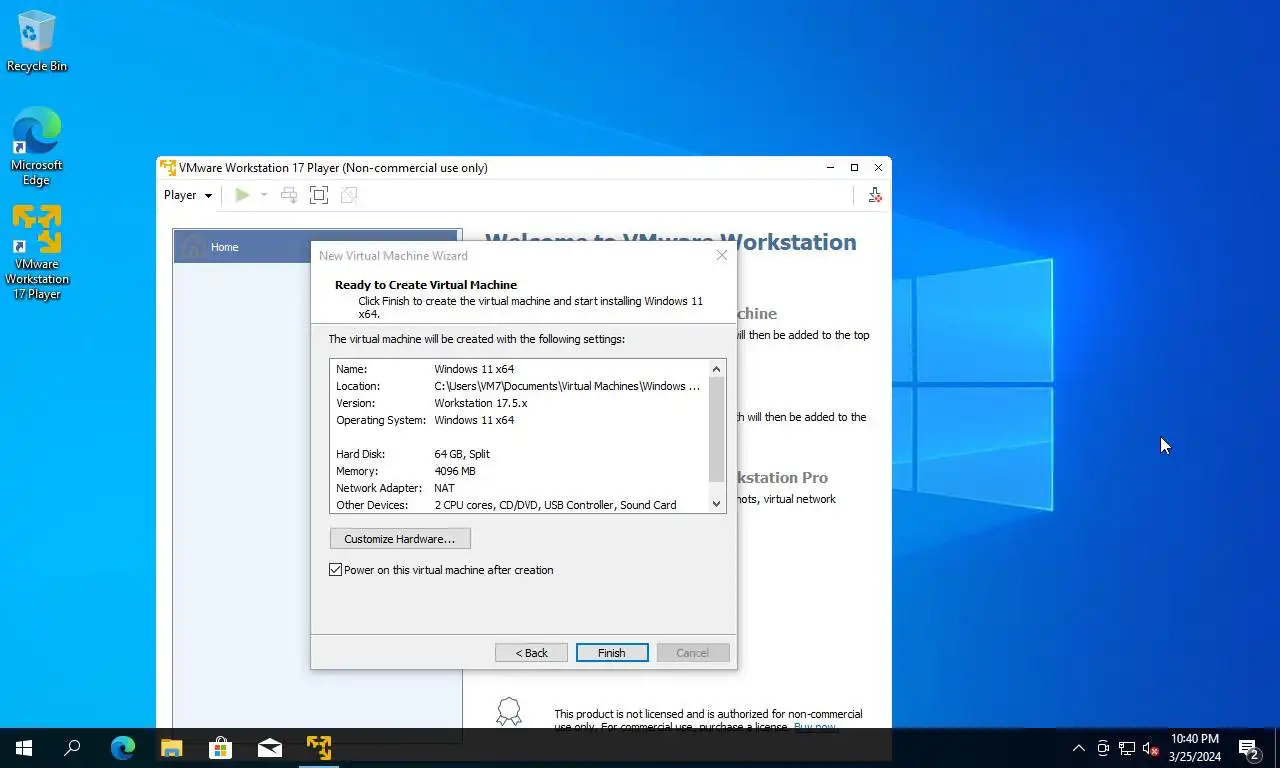Go Back in the wizard
Screen dimensions: 1280x768
pos(531,653)
